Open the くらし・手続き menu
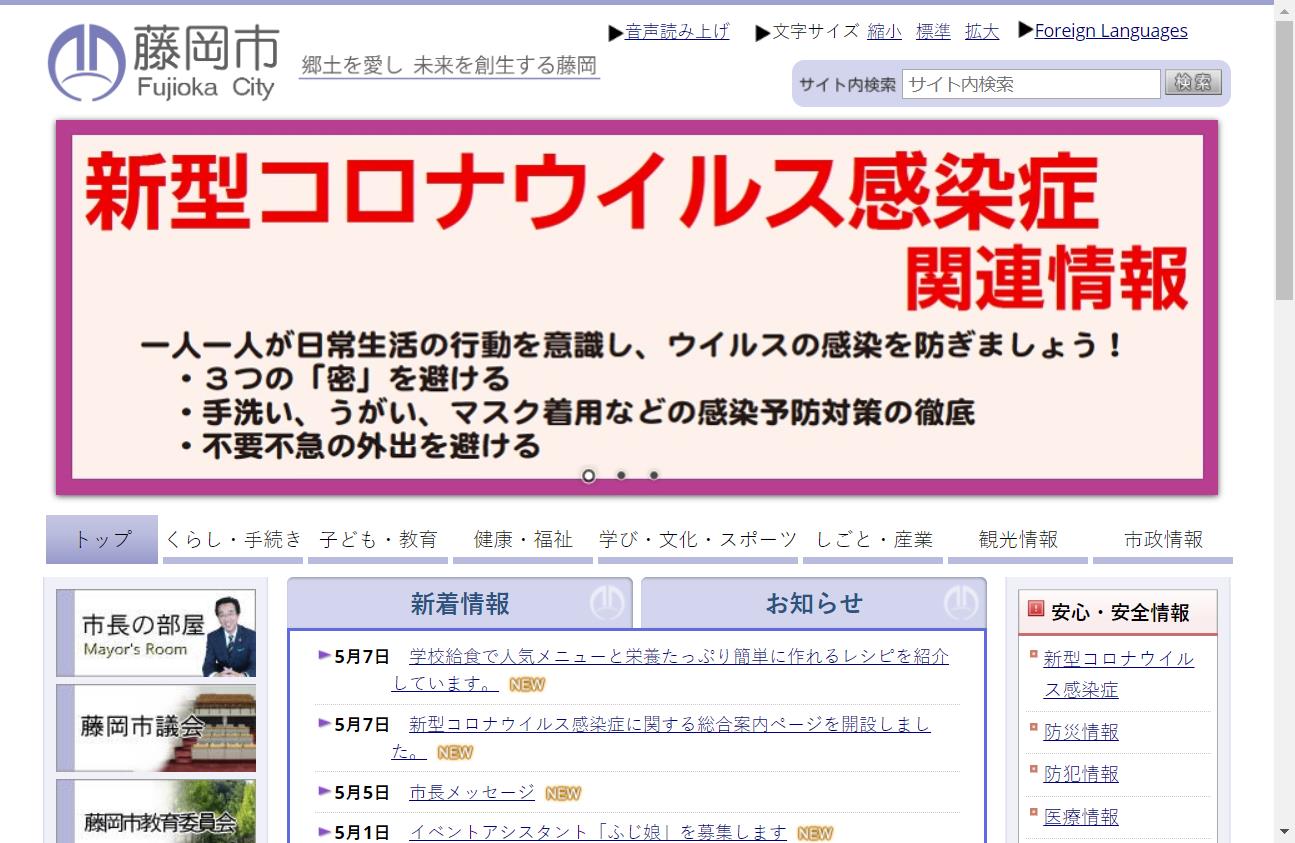Image resolution: width=1295 pixels, height=843 pixels. (x=233, y=540)
